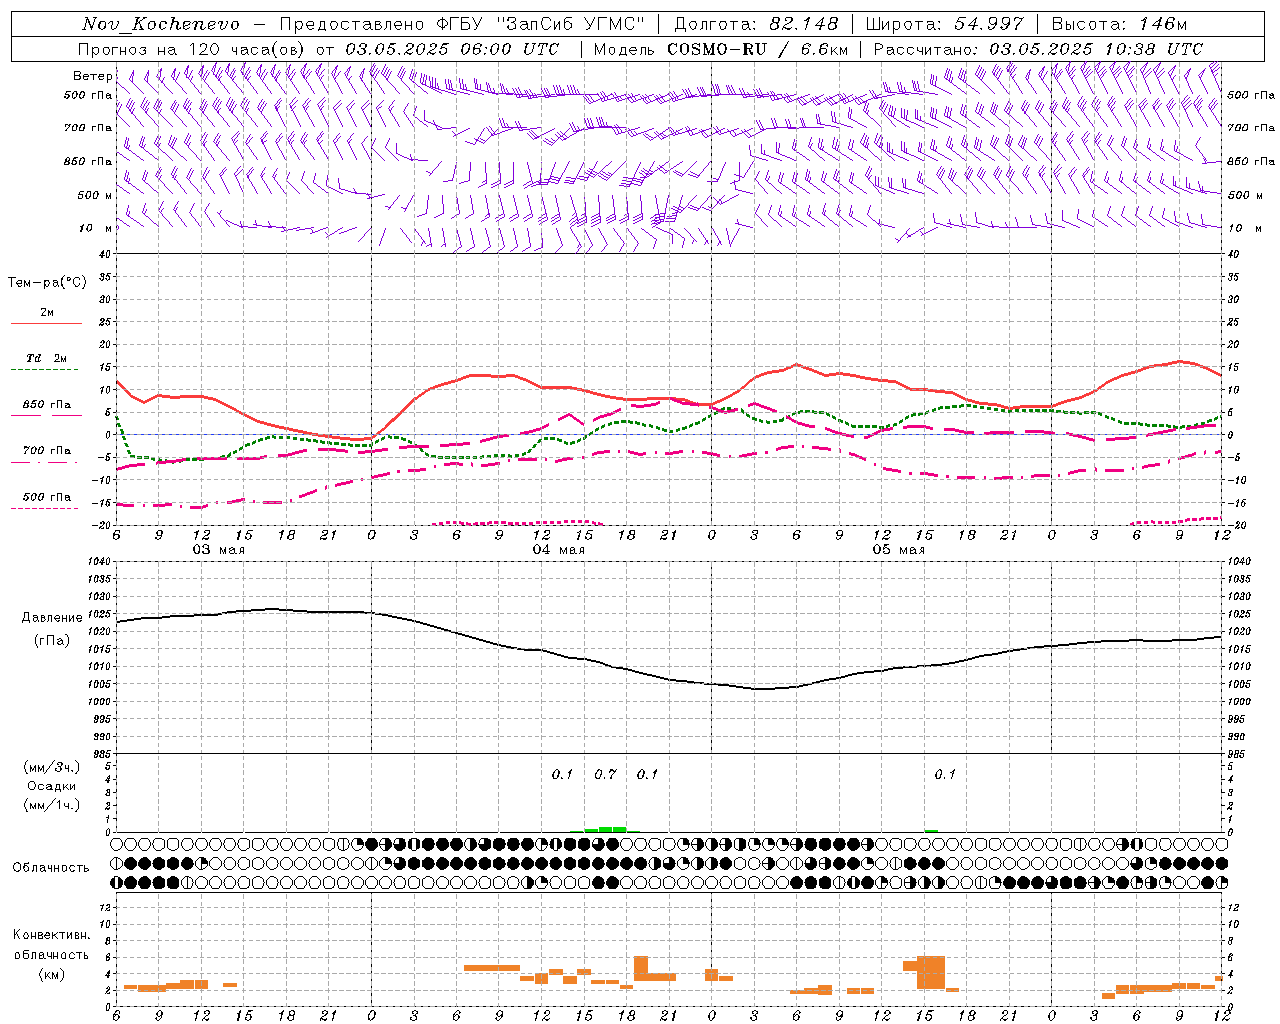This screenshot has height=1024, width=1280.
Task: Click the 03 мая date label
Action: [x=218, y=550]
